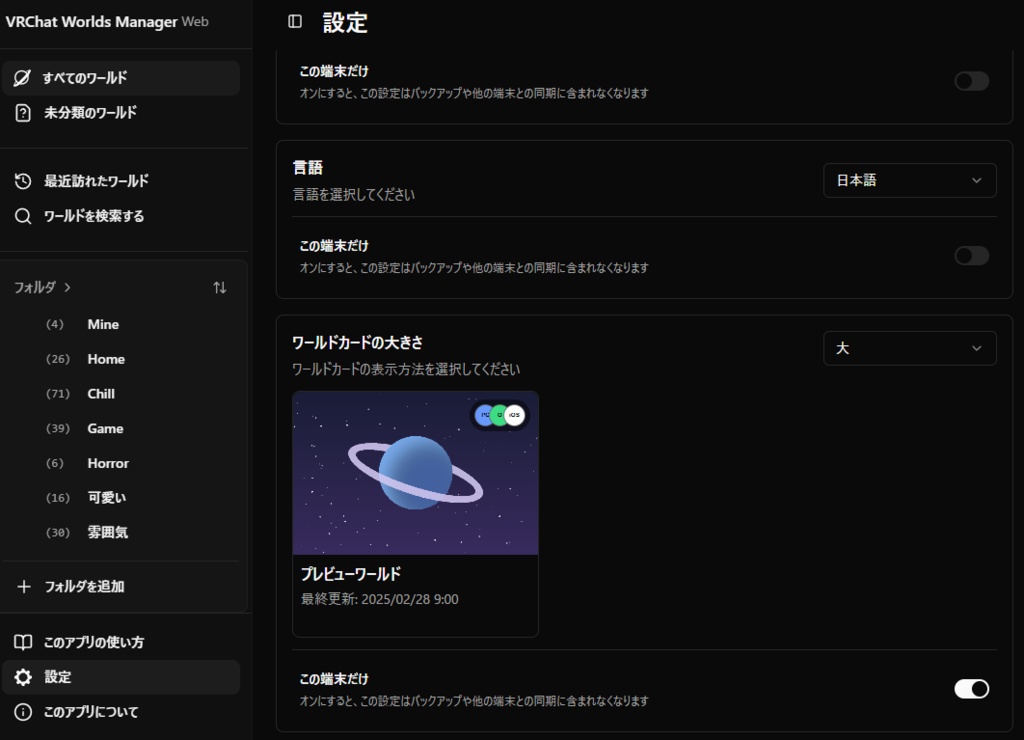Toggle the topmost この端末だけ switch
The width and height of the screenshot is (1024, 740).
[972, 81]
